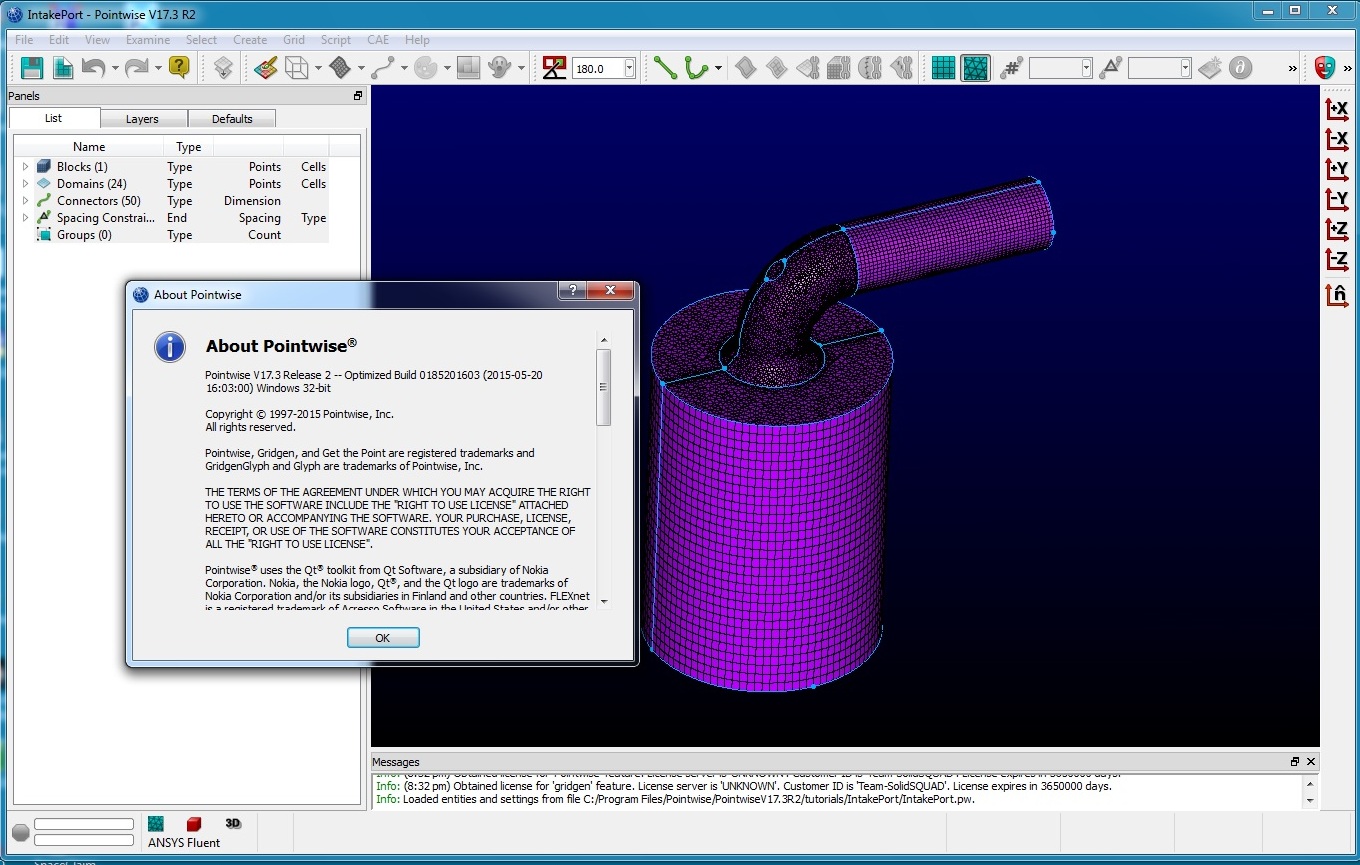Show hidden toolbar items via chevron

coord(1292,68)
